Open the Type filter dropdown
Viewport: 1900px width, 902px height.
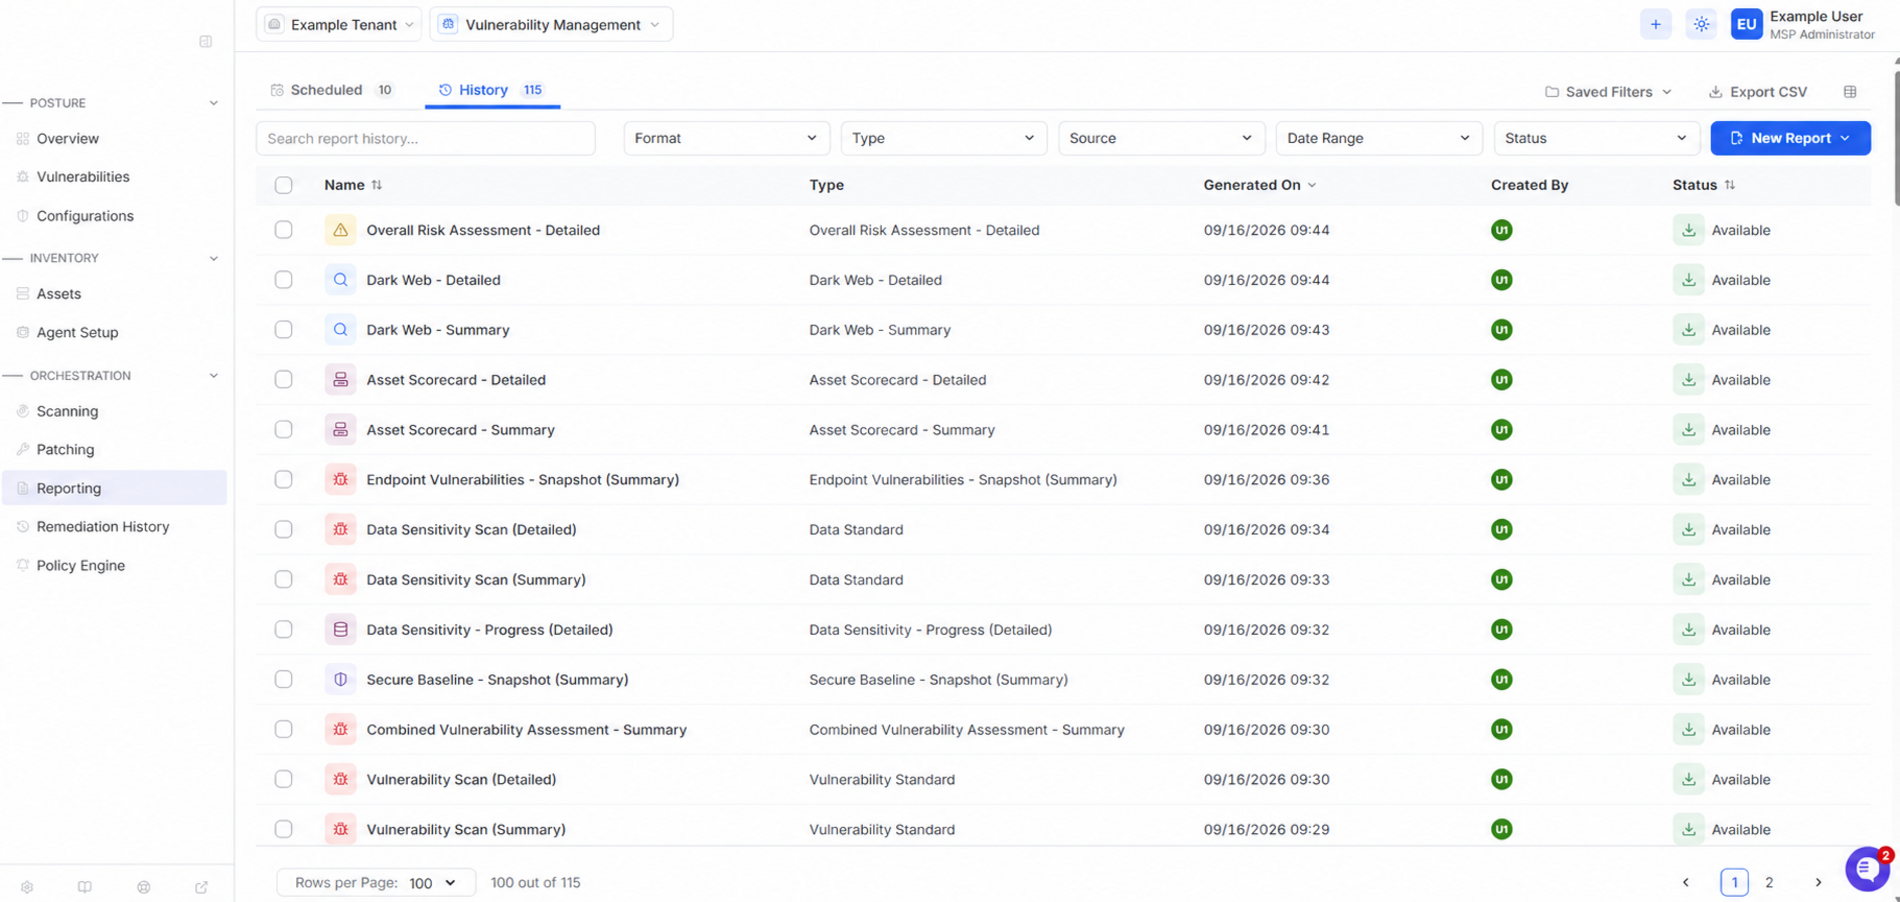coord(943,138)
